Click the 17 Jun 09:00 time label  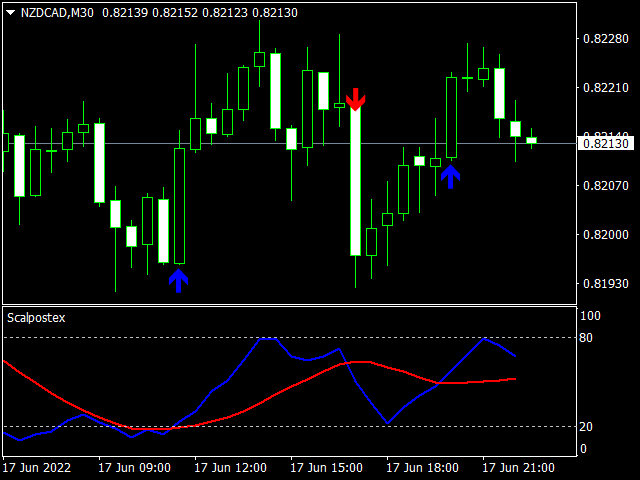point(135,468)
